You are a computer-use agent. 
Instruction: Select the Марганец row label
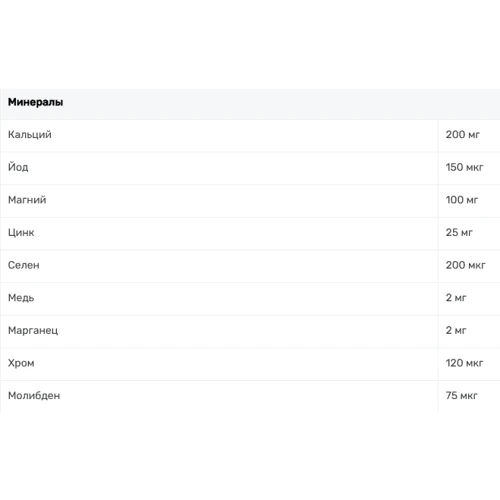33,331
